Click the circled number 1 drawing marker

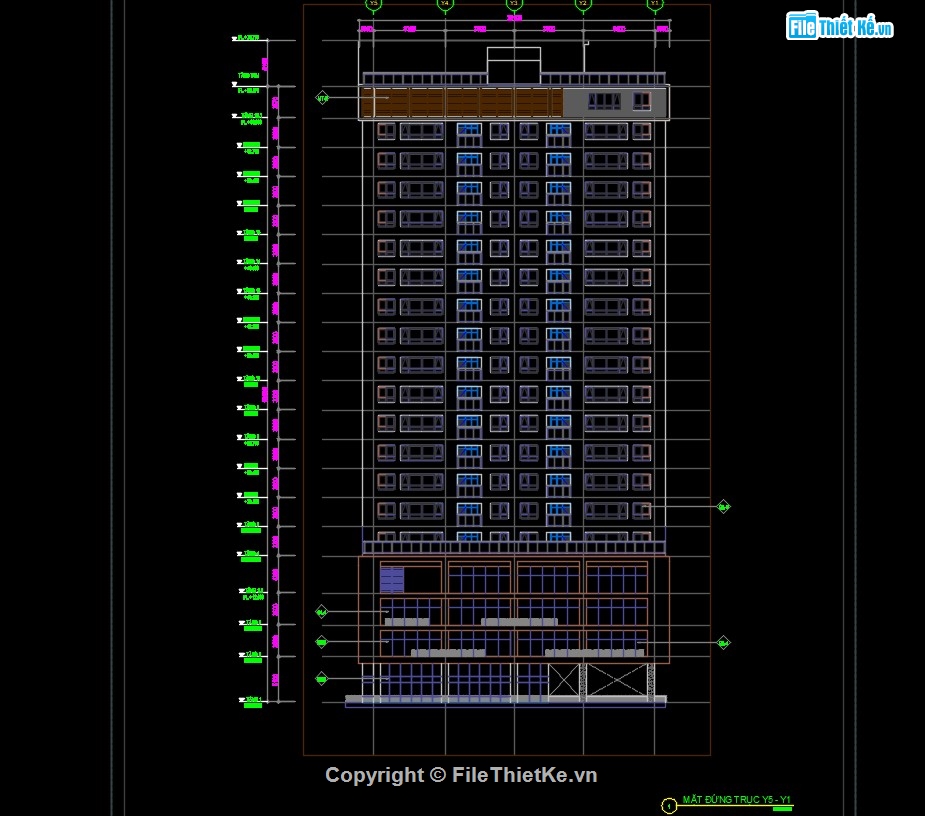click(668, 805)
